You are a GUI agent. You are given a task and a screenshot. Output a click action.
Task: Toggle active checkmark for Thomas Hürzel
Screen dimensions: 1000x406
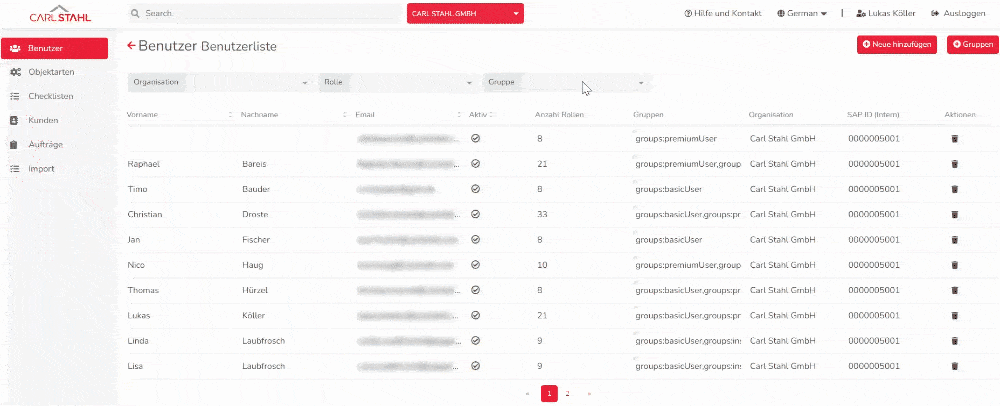(475, 290)
